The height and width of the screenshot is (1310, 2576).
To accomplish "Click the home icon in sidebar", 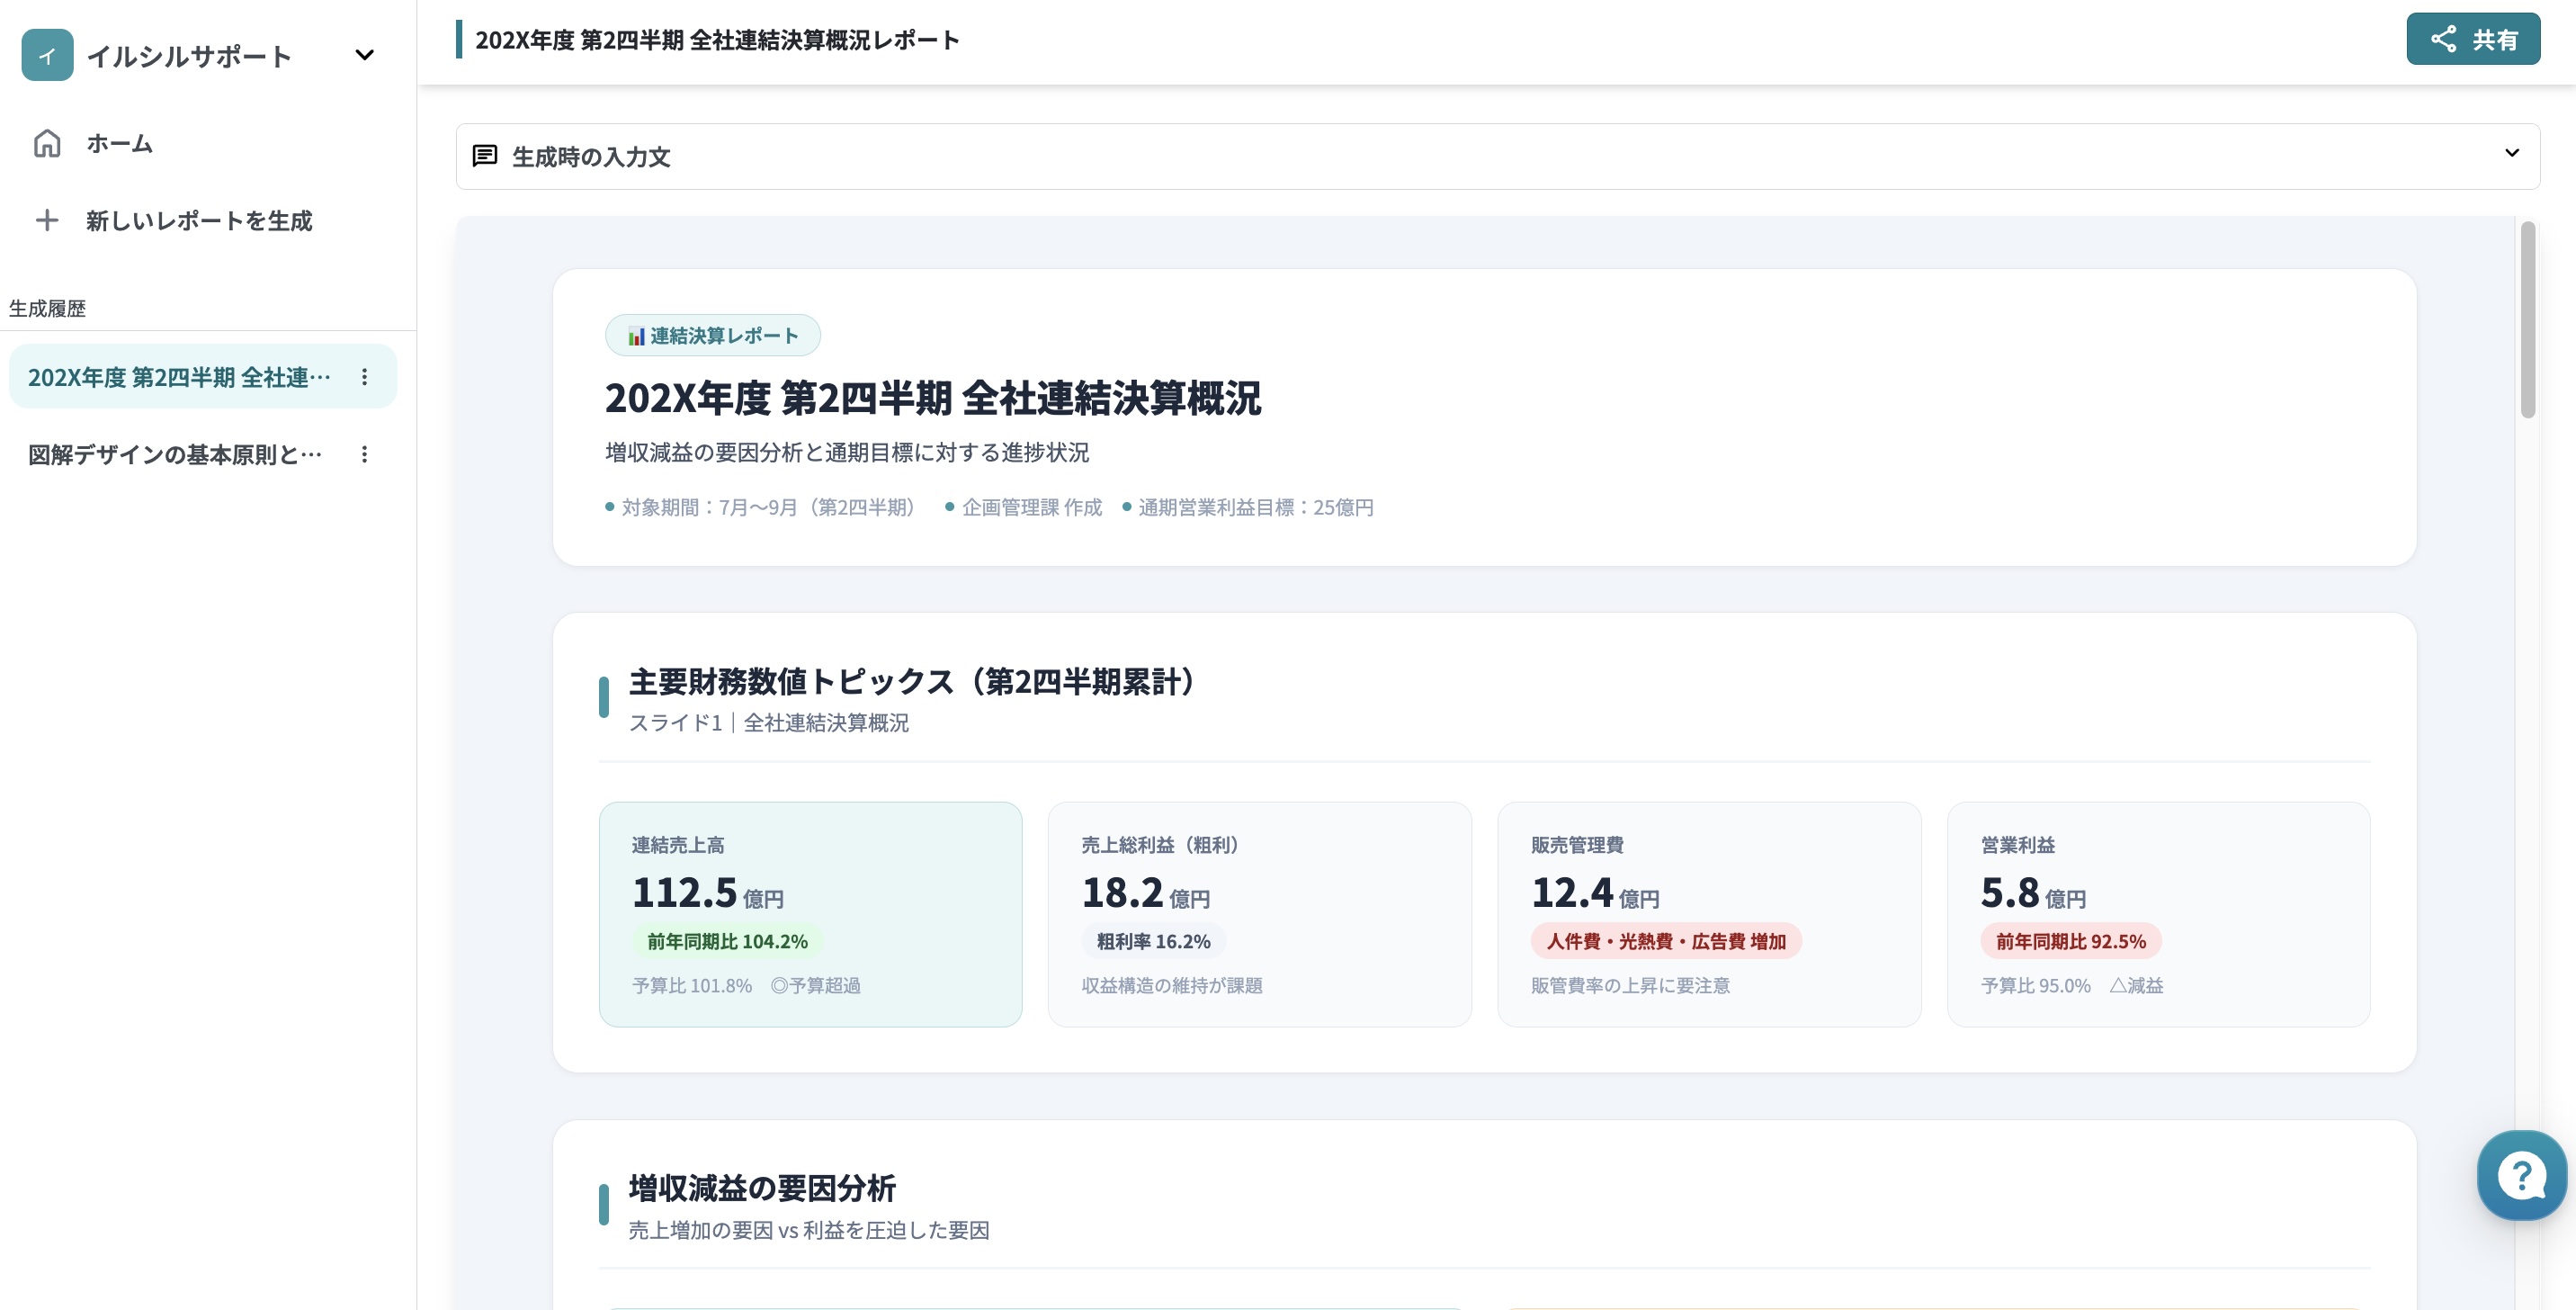I will (x=47, y=143).
